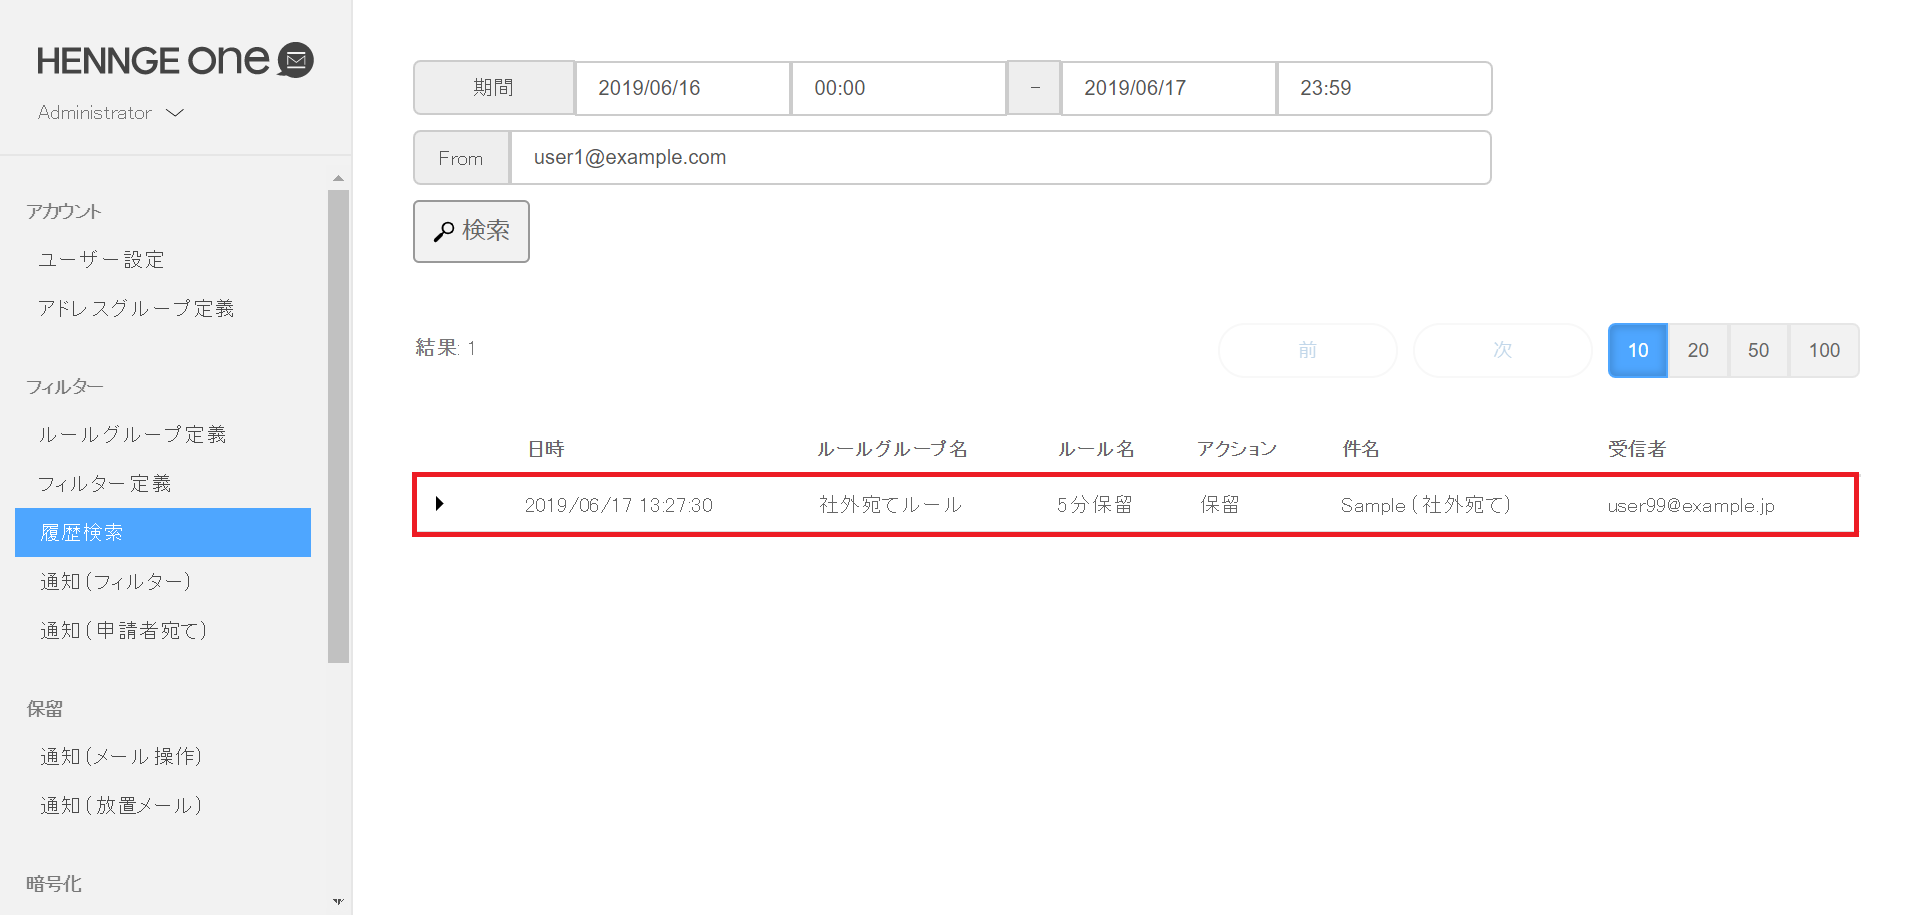Click the 保留 action cell in the result row
This screenshot has height=915, width=1920.
(x=1220, y=505)
